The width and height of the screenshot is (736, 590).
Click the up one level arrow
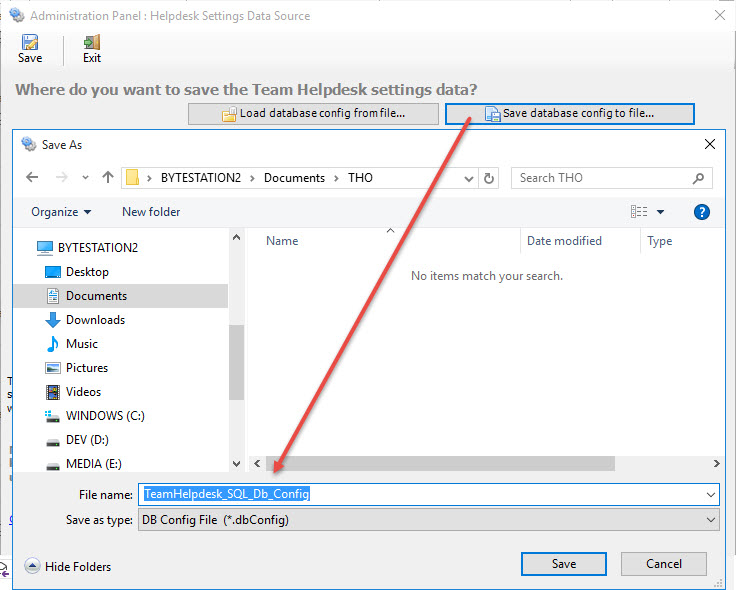coord(108,178)
